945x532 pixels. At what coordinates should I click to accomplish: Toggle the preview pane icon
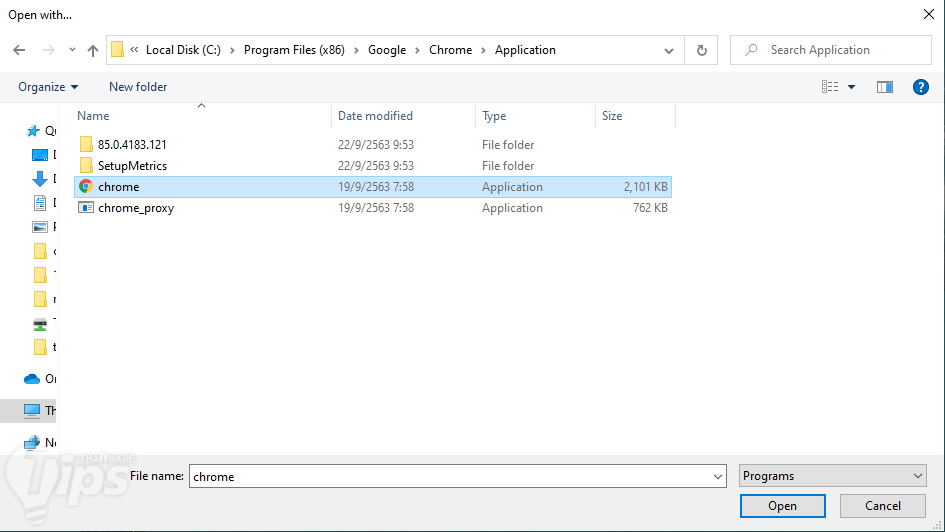(x=884, y=87)
